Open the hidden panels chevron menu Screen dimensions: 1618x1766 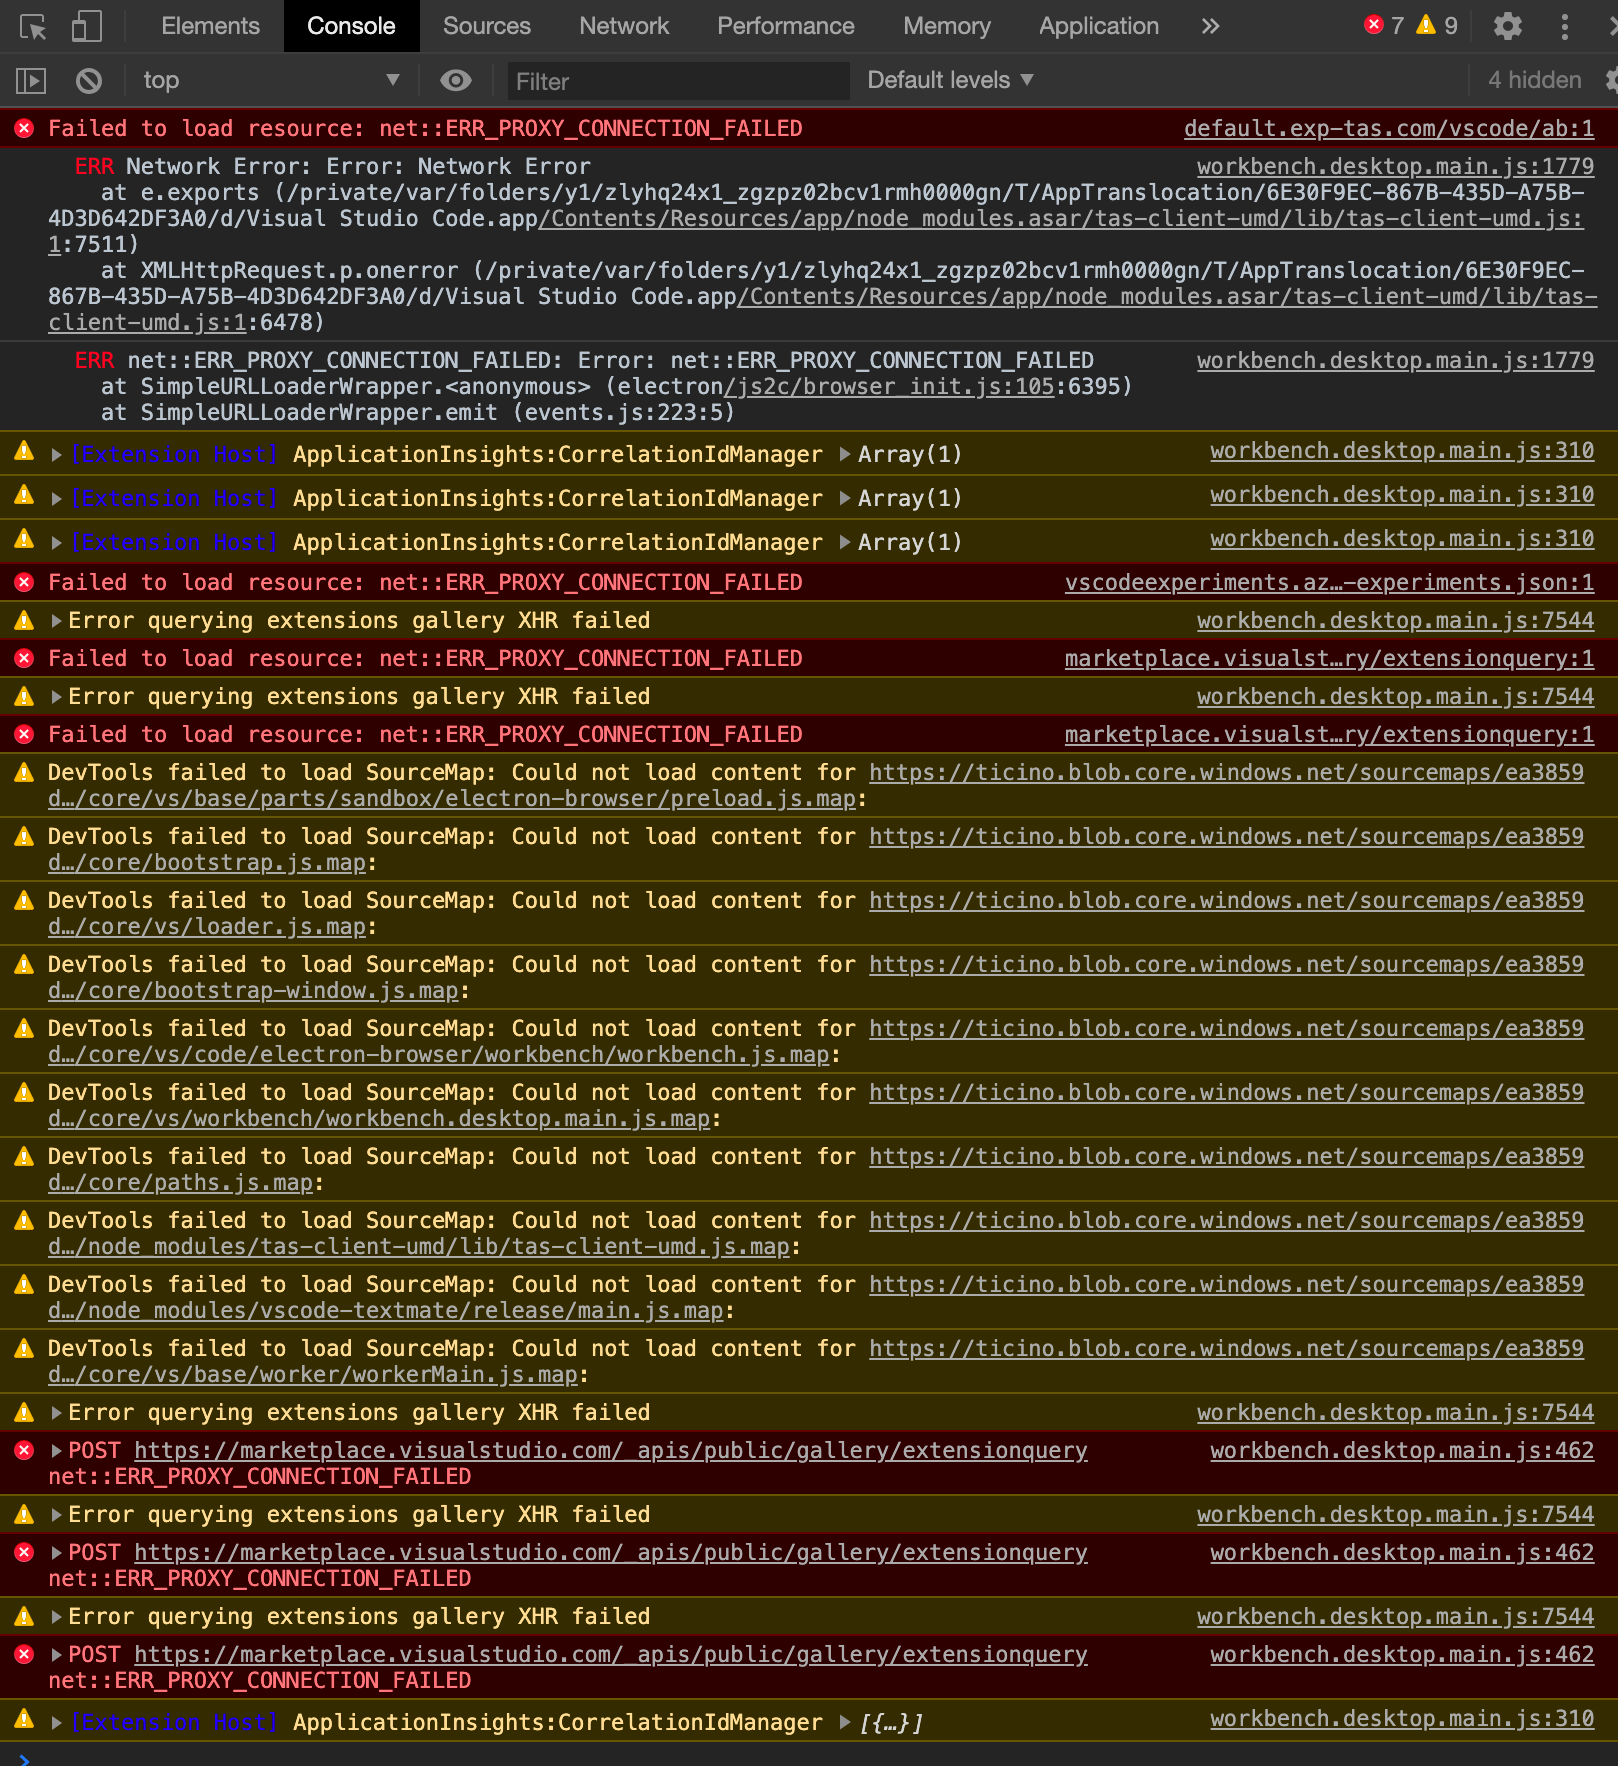pos(1210,27)
